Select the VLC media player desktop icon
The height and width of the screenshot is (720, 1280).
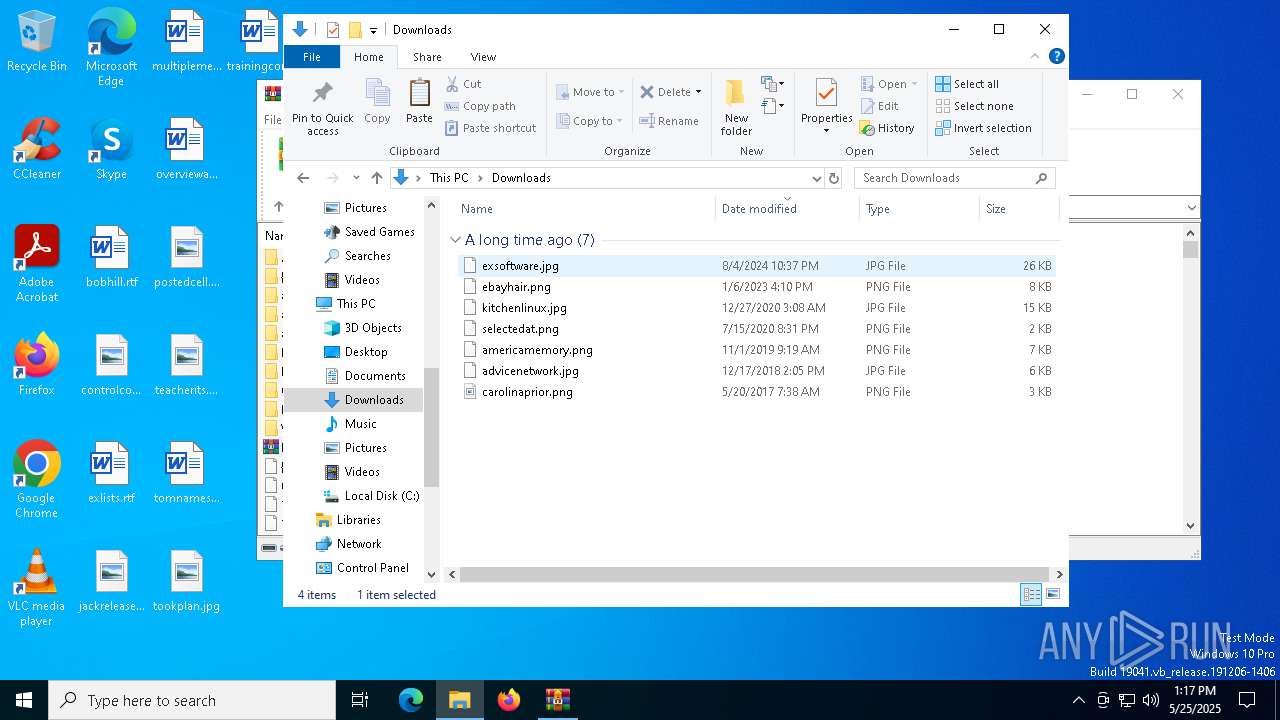[x=37, y=589]
